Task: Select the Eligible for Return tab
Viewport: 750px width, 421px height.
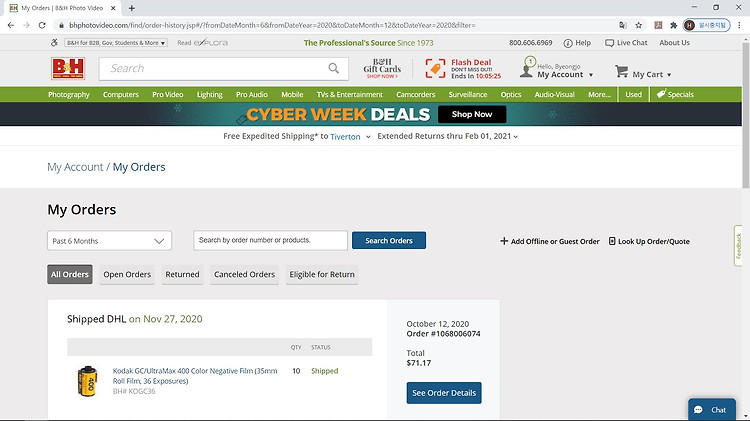Action: coord(322,274)
